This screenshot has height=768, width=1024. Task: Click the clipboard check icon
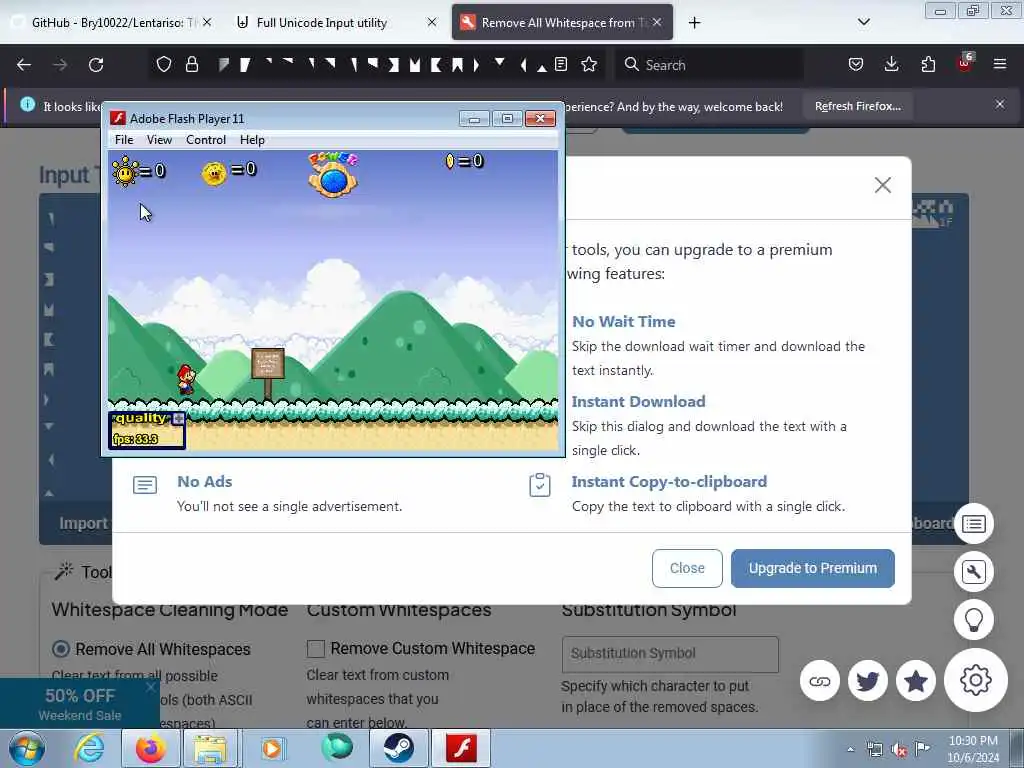click(x=539, y=485)
